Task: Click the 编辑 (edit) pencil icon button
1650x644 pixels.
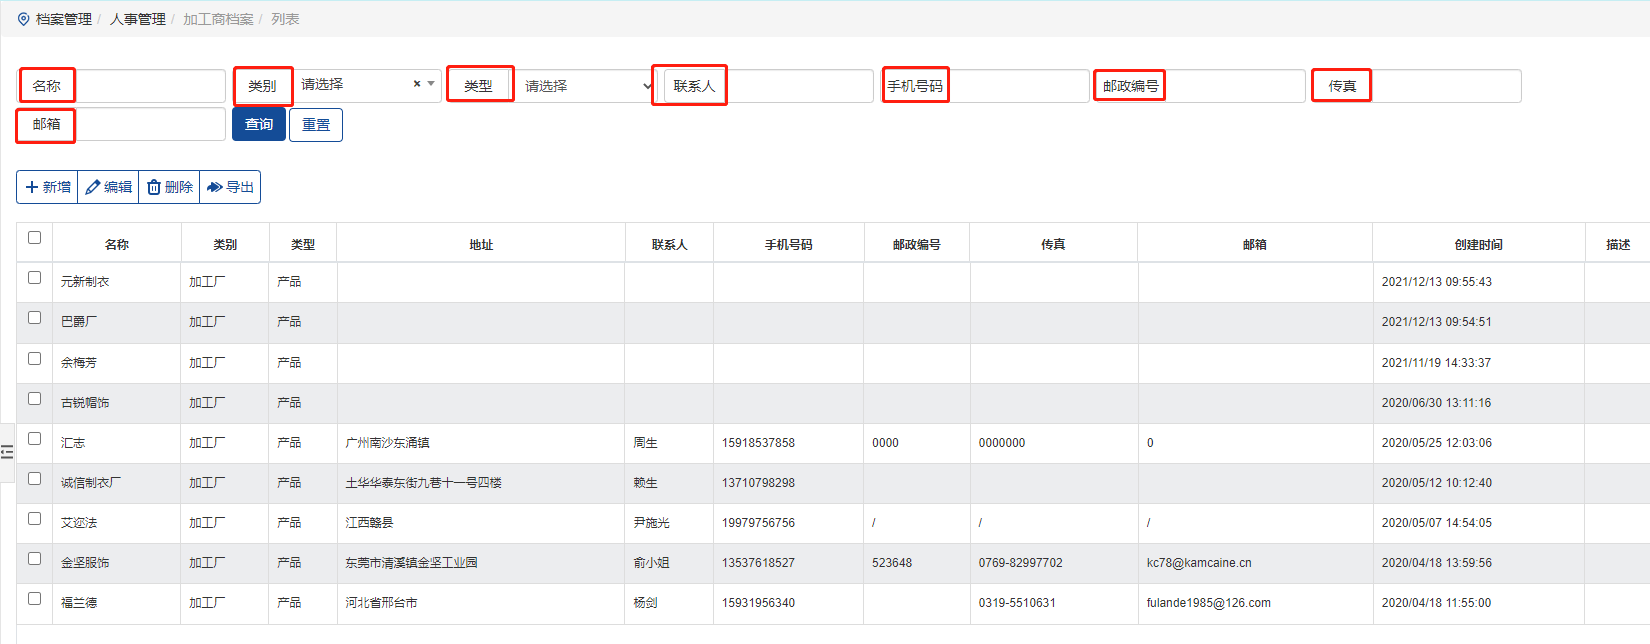Action: click(108, 187)
